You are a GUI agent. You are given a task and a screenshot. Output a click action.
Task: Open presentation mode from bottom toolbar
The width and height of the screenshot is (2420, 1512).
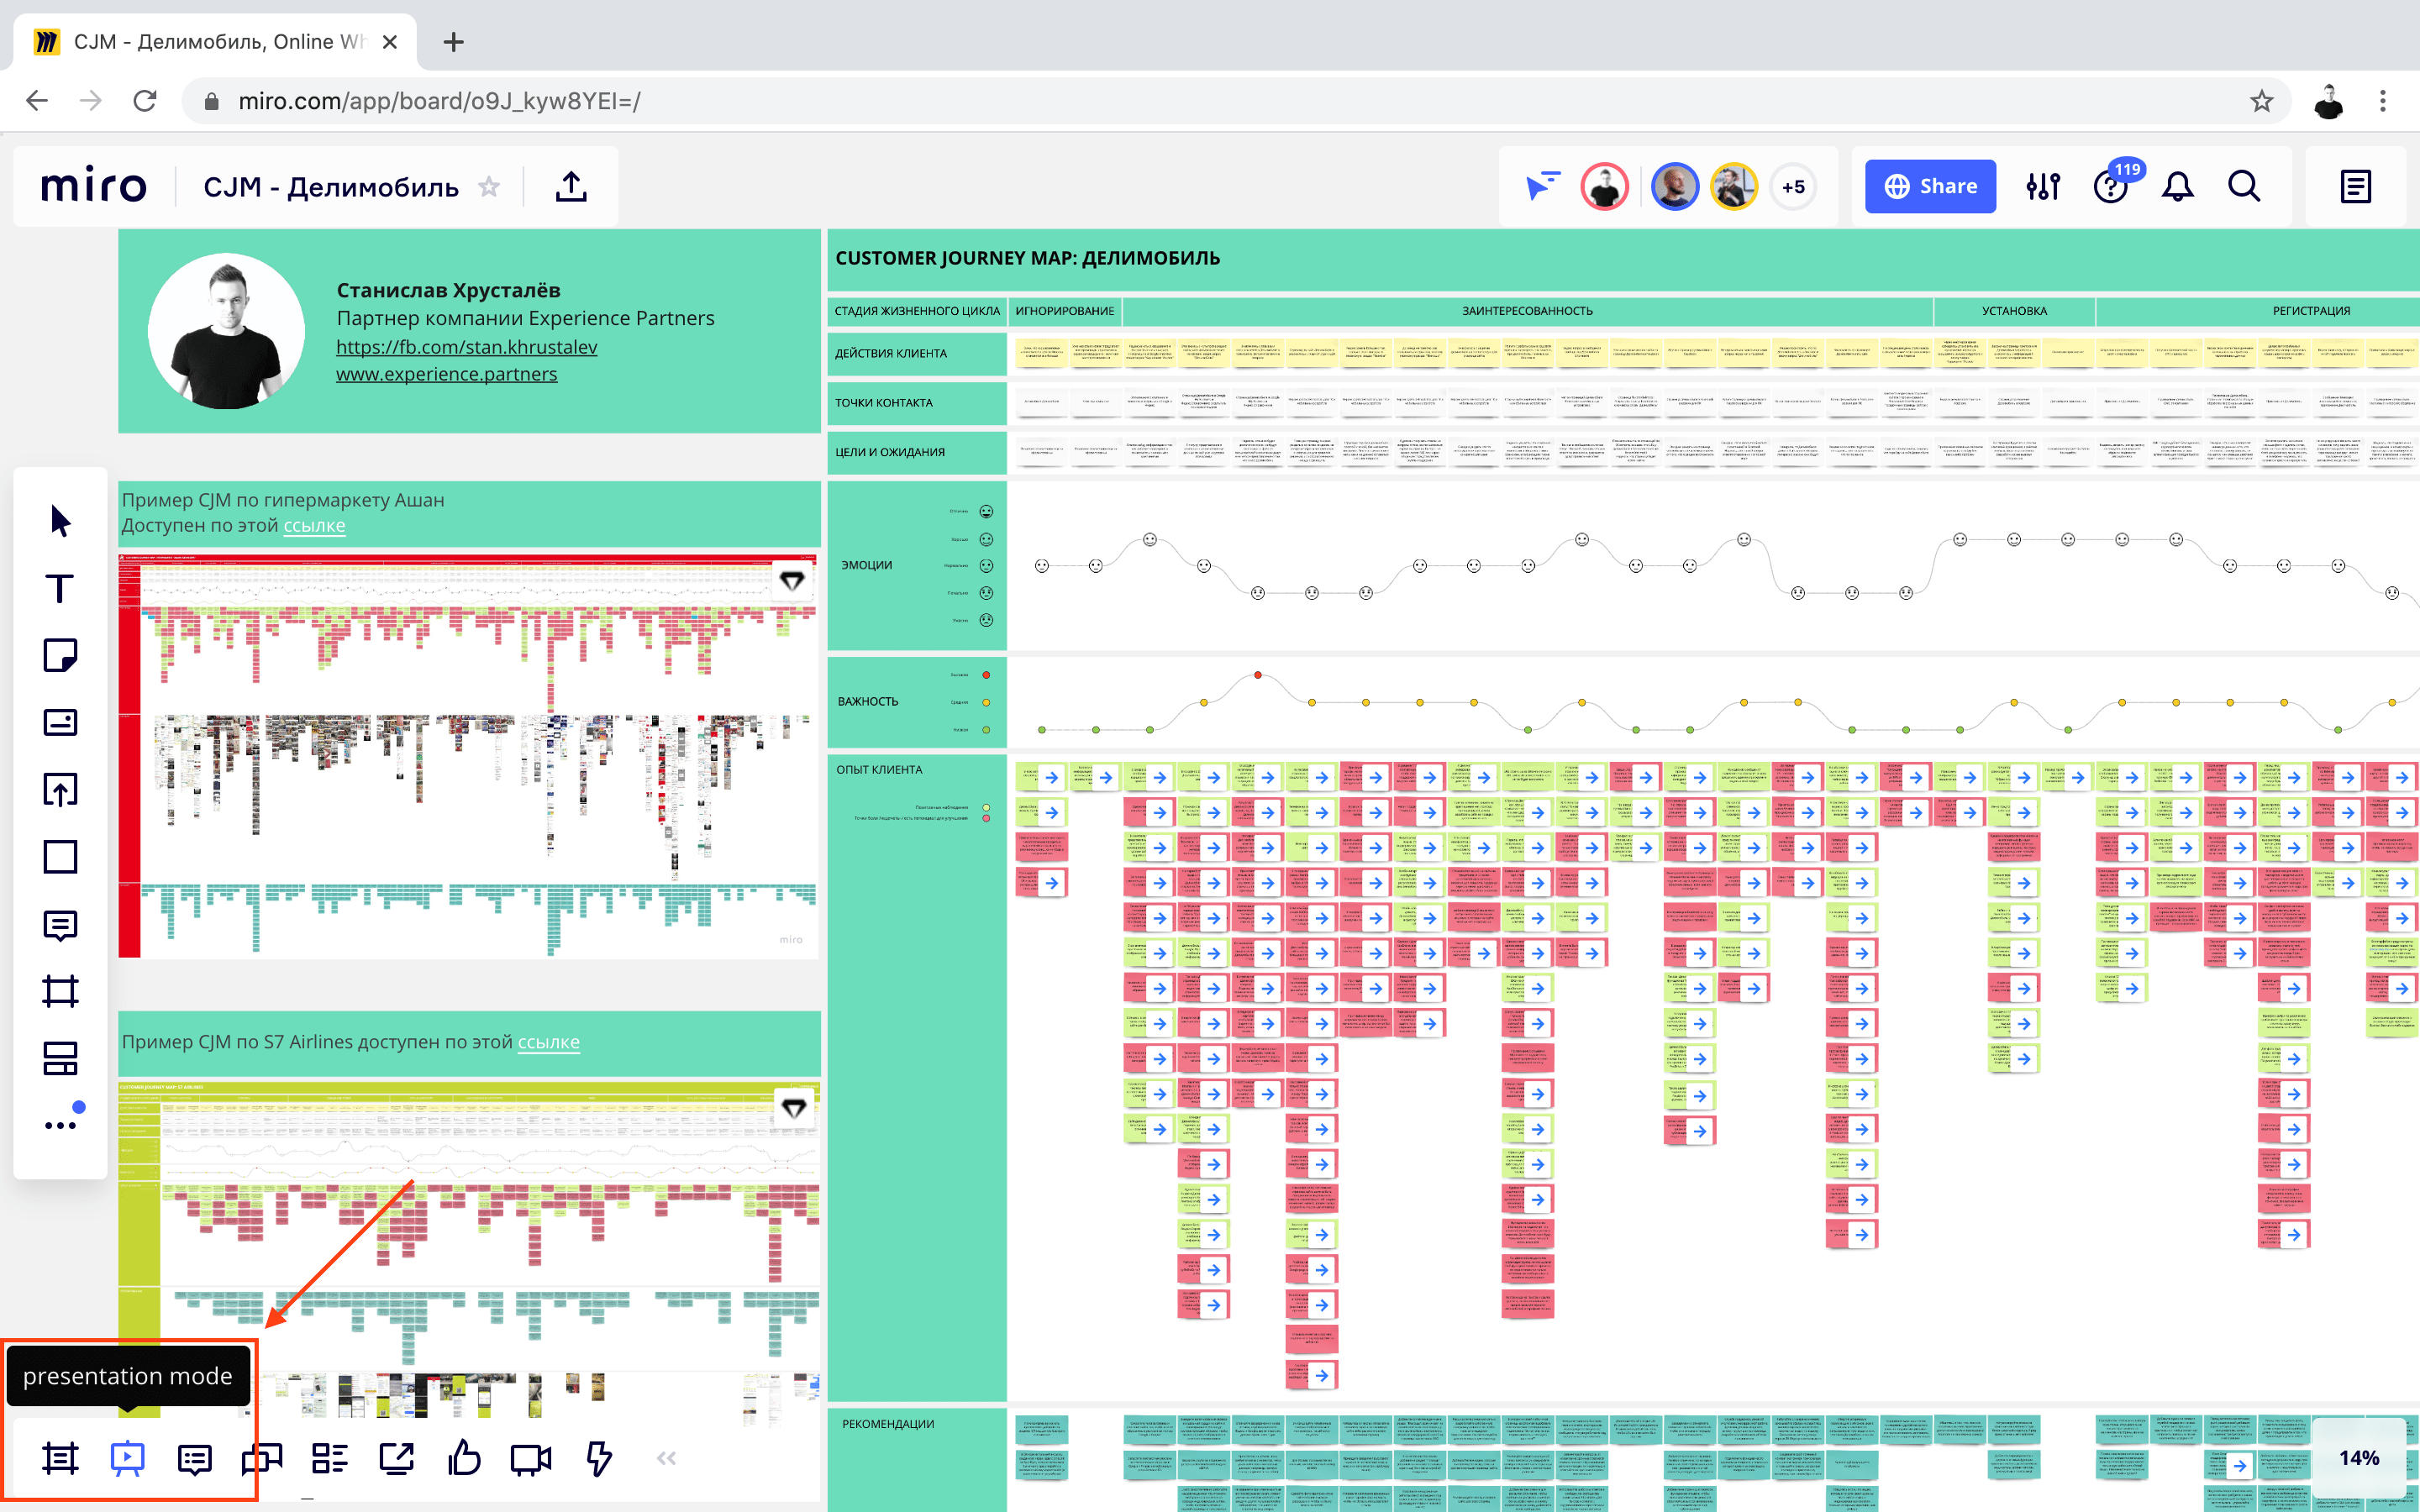127,1458
